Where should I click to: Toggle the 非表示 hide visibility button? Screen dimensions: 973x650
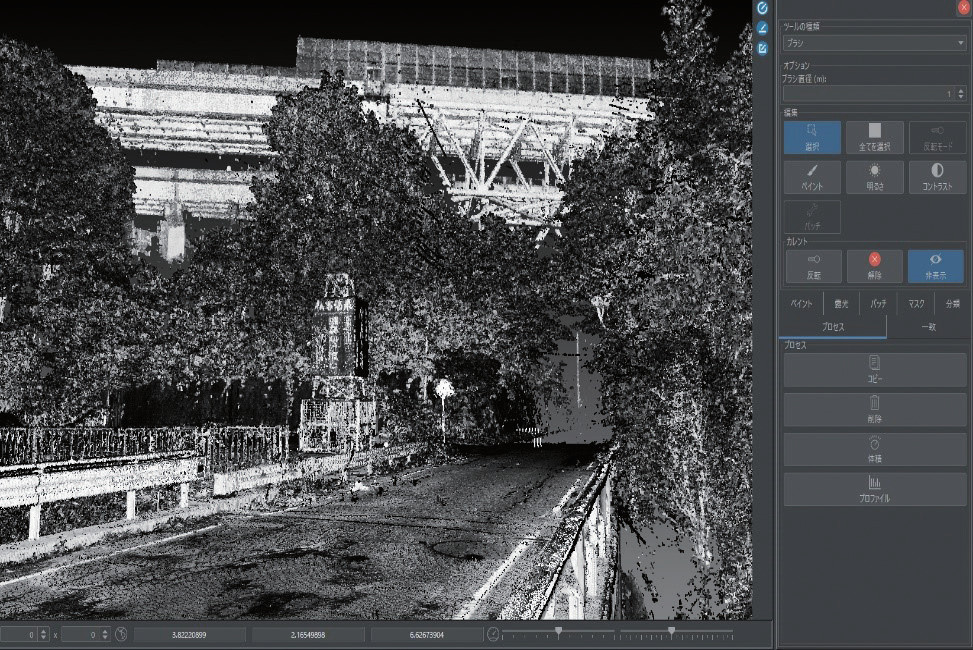[936, 266]
